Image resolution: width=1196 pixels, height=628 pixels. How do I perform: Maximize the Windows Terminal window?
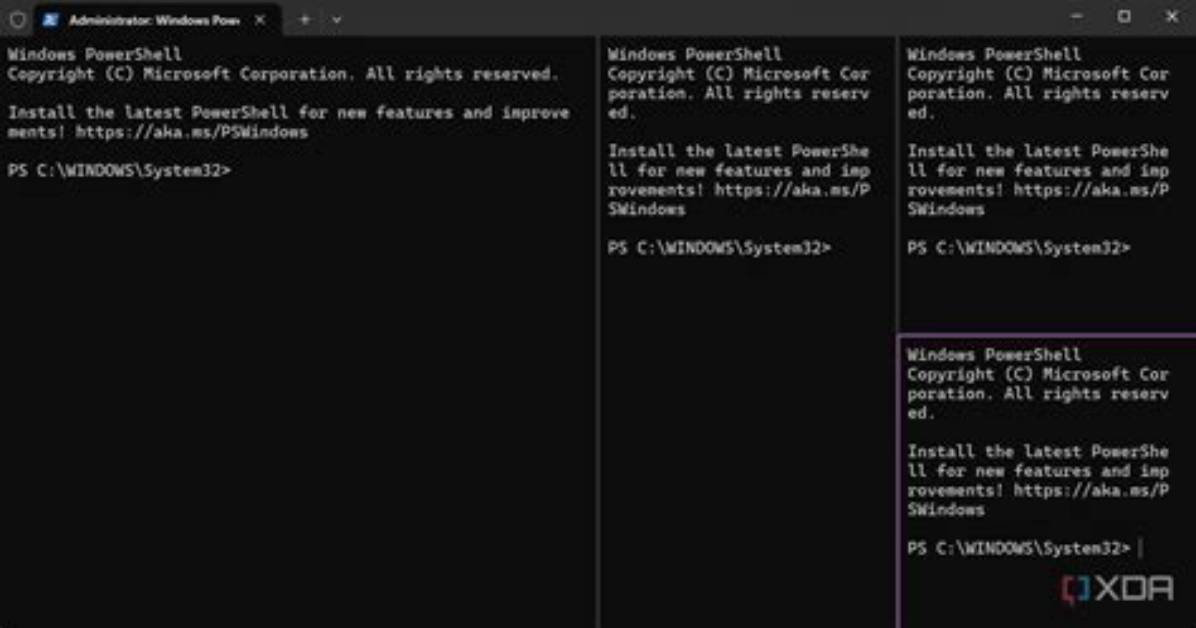pyautogui.click(x=1124, y=17)
